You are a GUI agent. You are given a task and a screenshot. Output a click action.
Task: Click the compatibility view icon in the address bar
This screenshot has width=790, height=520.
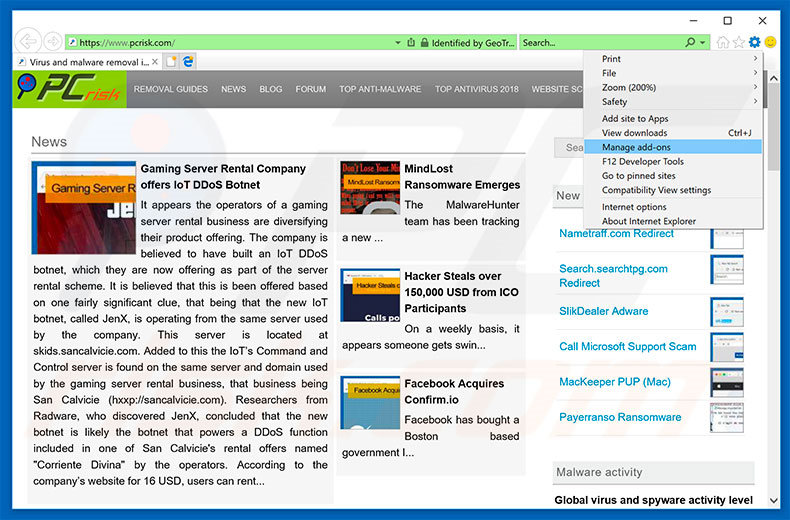(411, 43)
